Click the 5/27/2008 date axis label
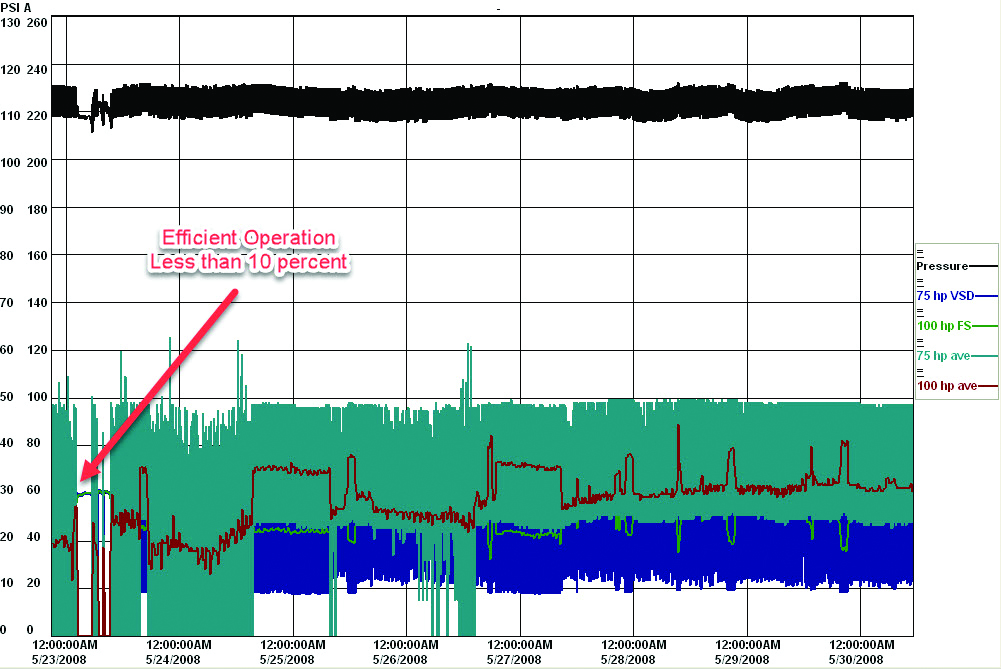1001x669 pixels. (x=513, y=659)
